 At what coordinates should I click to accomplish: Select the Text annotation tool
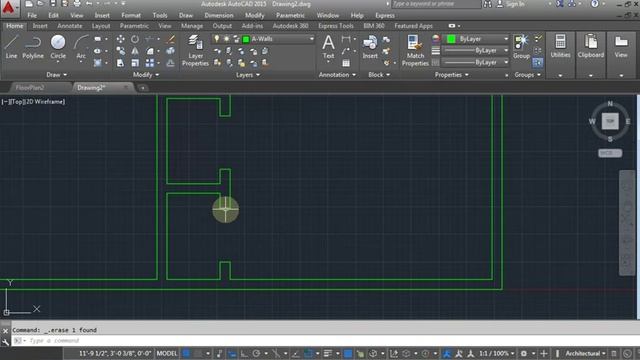(328, 47)
